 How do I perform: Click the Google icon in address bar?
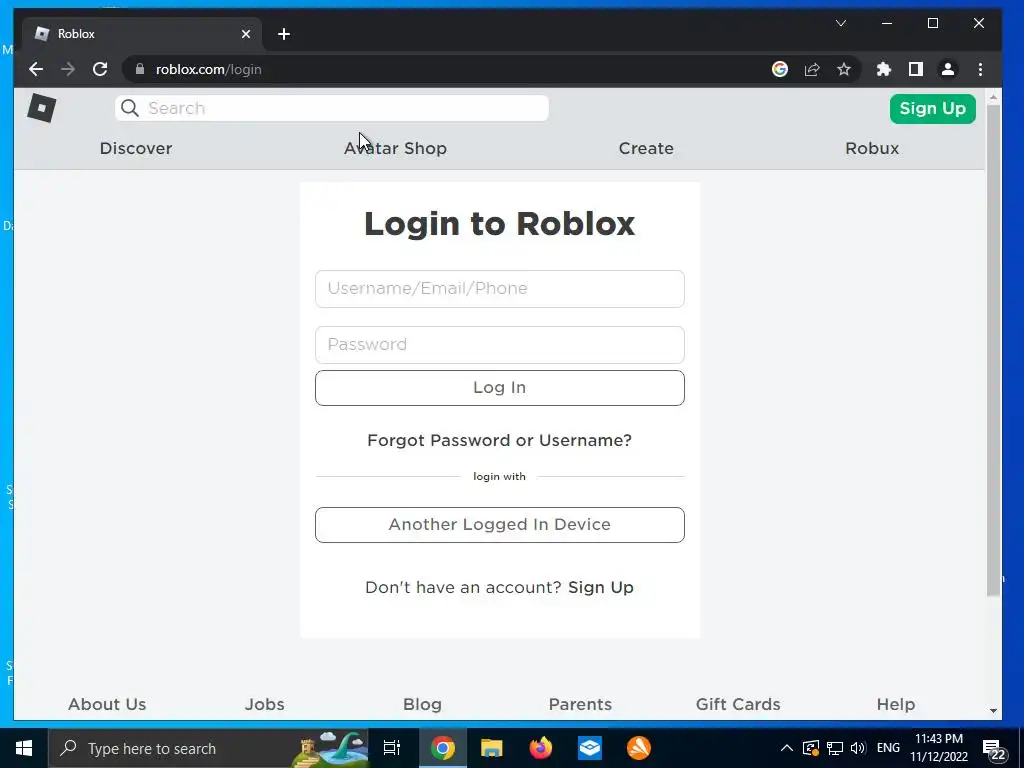(780, 69)
